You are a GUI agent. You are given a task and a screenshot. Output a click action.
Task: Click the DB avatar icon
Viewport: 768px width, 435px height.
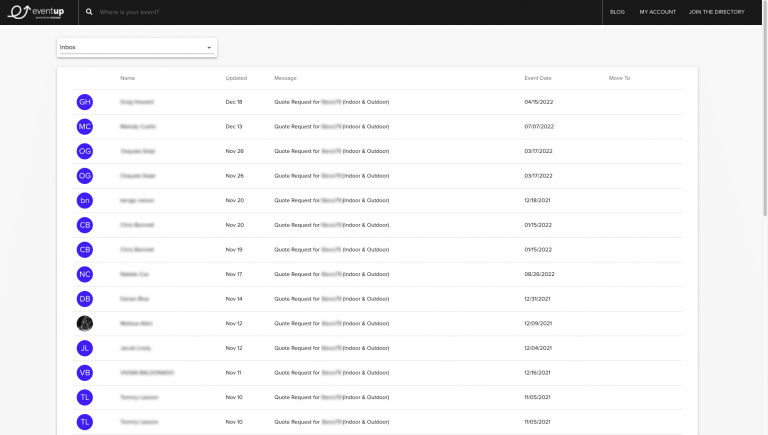85,299
